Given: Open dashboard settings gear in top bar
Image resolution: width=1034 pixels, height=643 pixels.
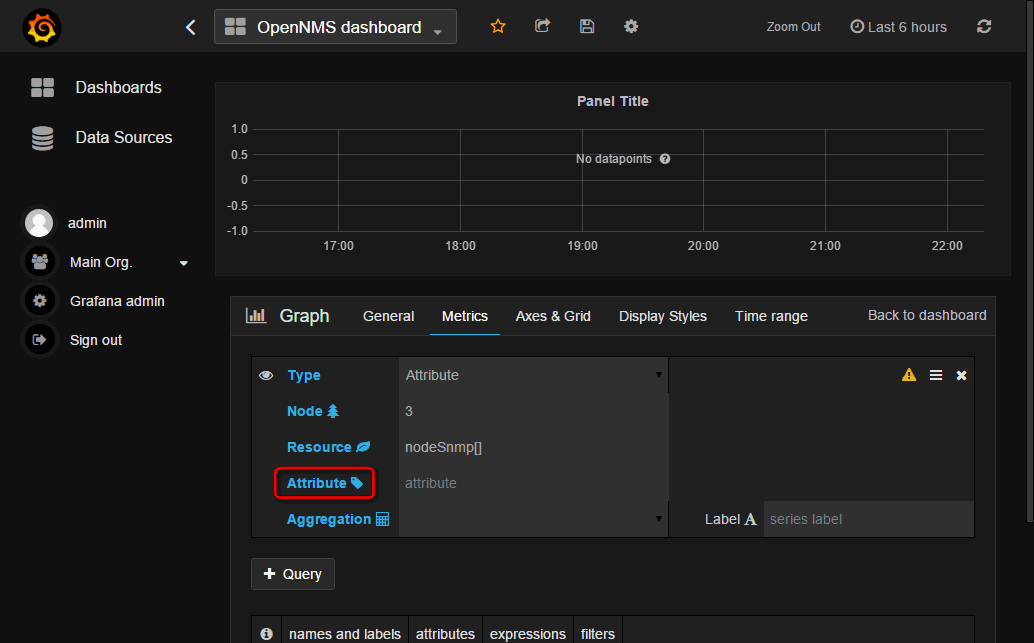Looking at the screenshot, I should 631,26.
